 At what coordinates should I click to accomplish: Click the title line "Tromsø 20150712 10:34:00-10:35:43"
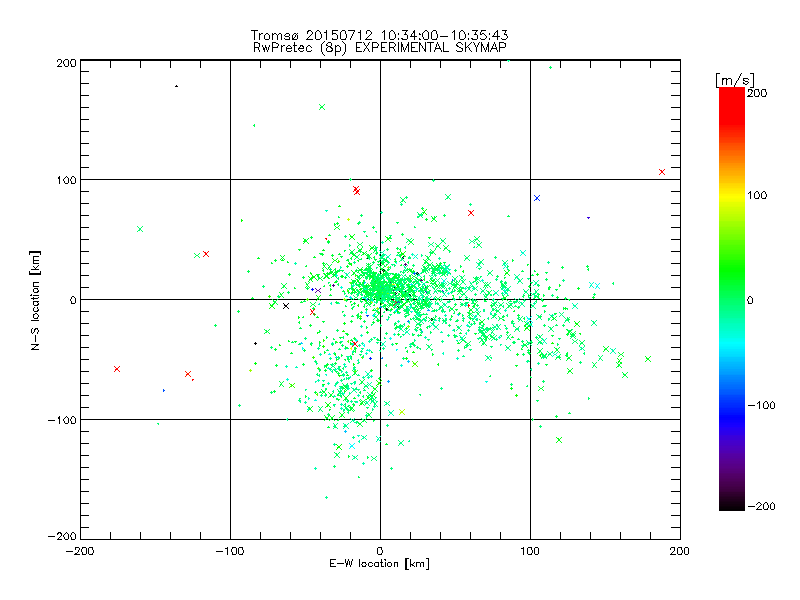379,35
